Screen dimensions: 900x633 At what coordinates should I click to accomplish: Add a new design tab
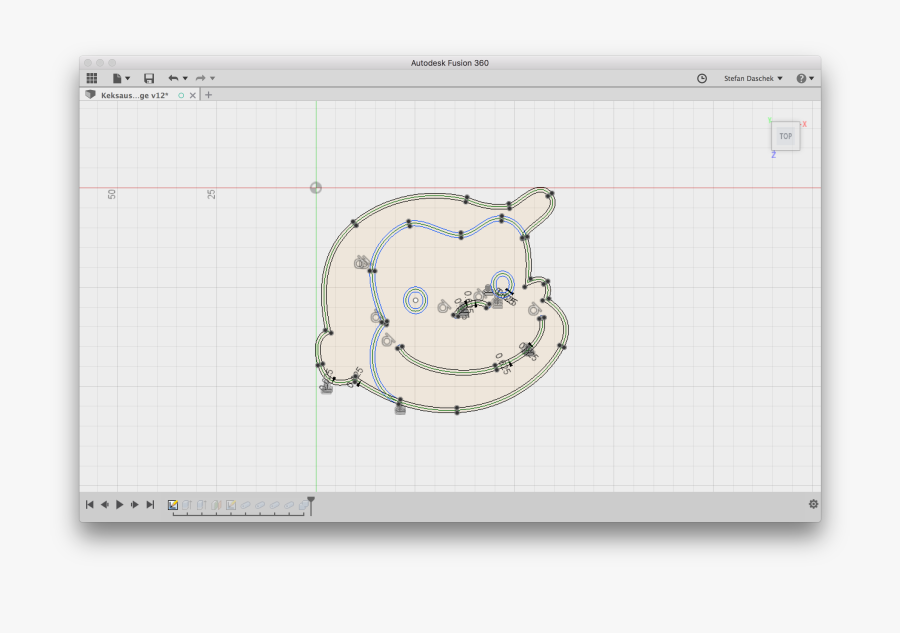click(208, 95)
